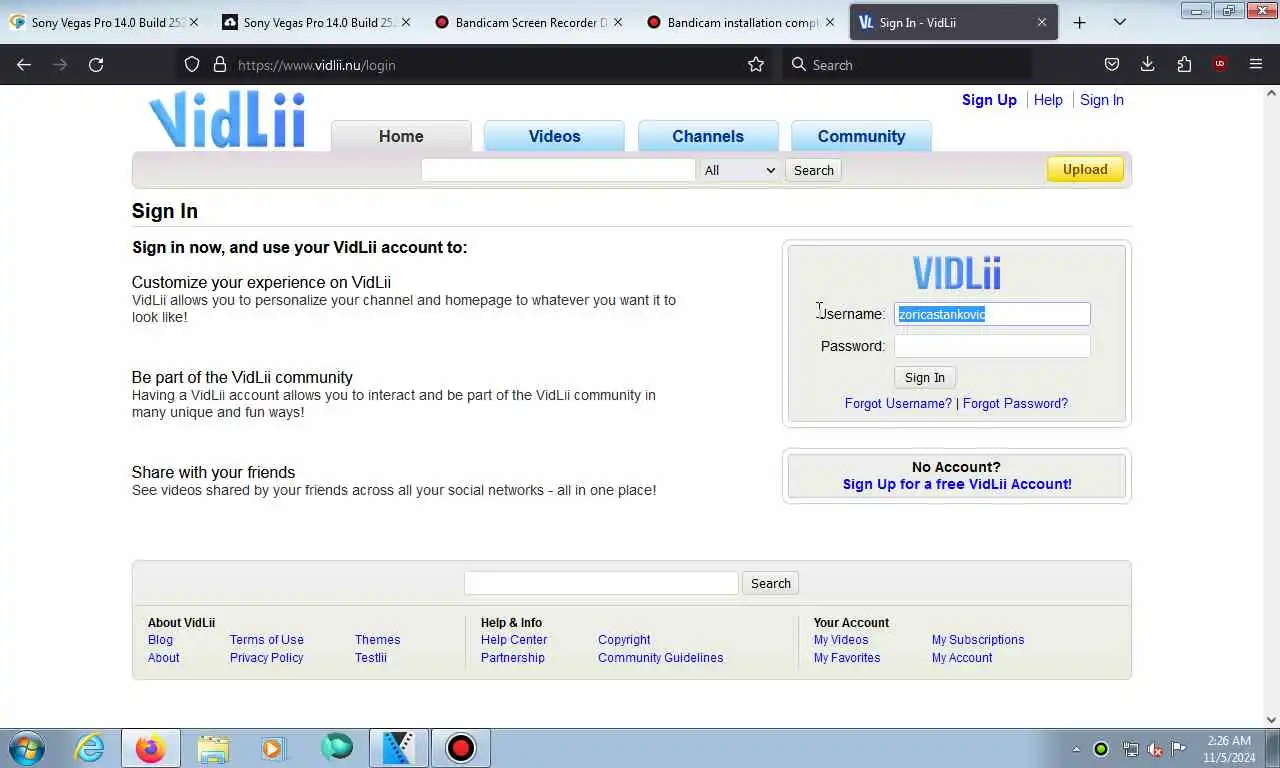Open extensions puzzle icon

[1184, 64]
